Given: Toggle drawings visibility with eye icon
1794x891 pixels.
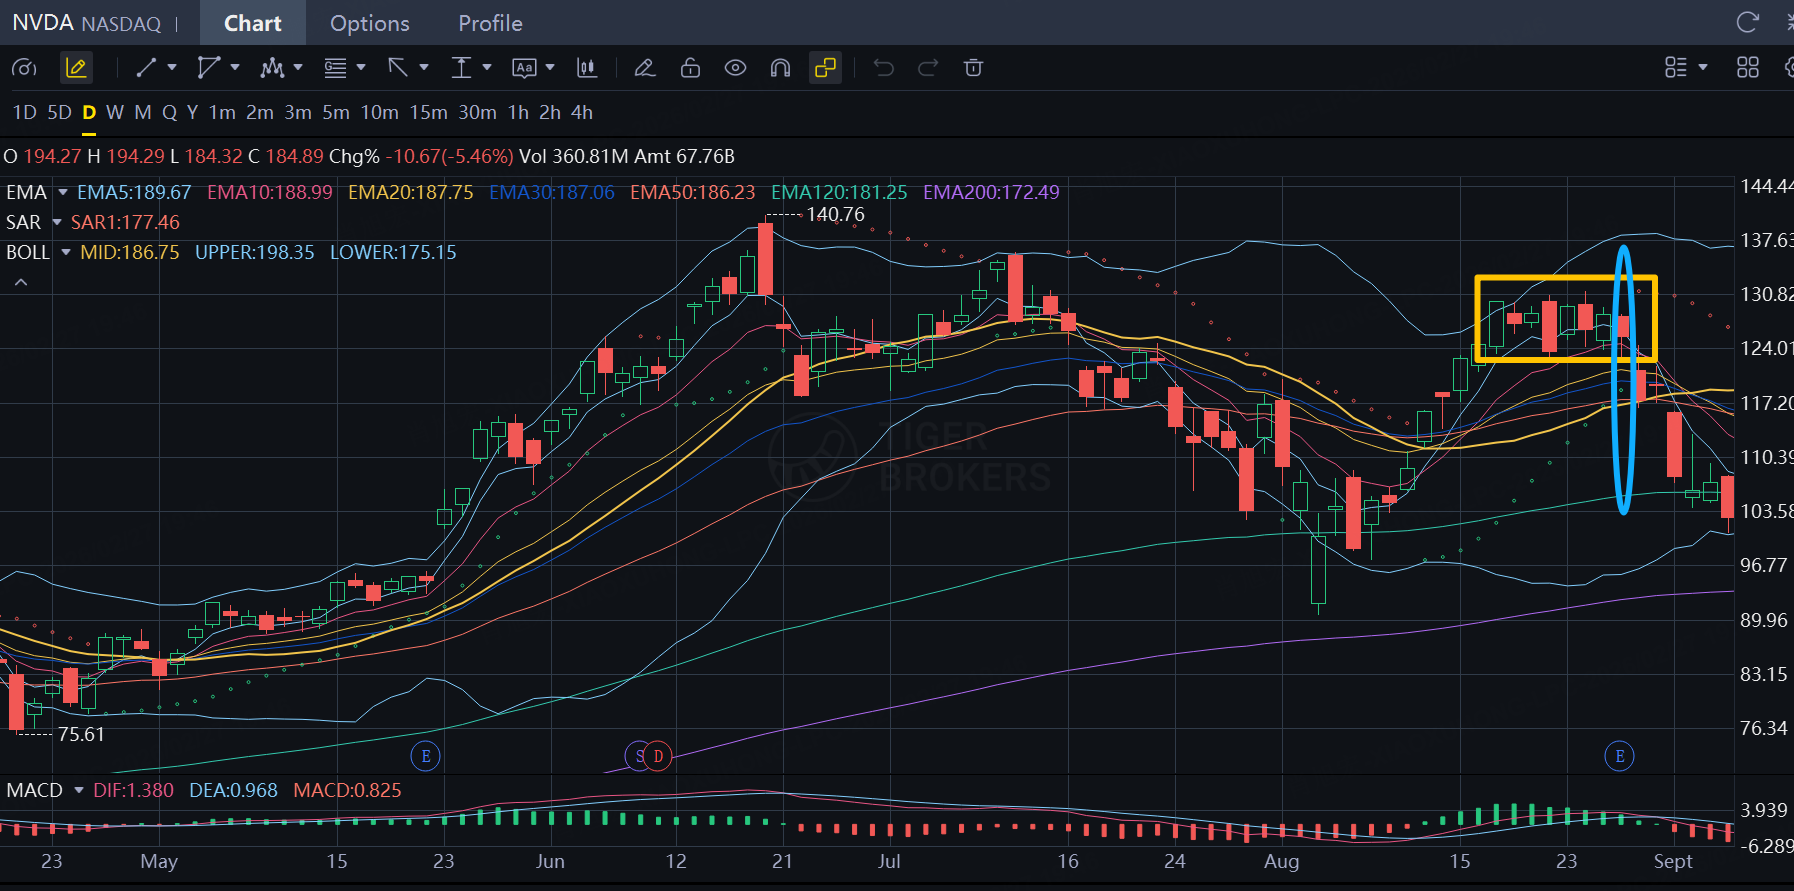Looking at the screenshot, I should [735, 68].
